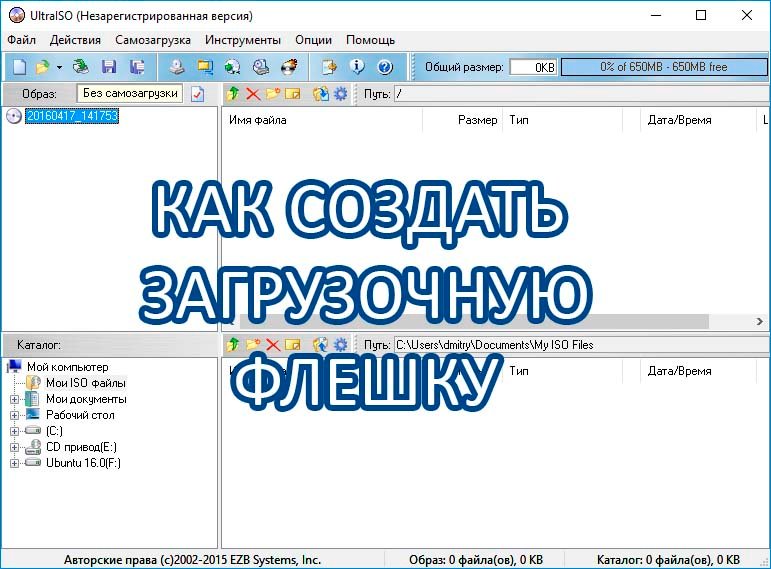Image resolution: width=771 pixels, height=569 pixels.
Task: Click the burn CD image flame icon
Action: [289, 67]
